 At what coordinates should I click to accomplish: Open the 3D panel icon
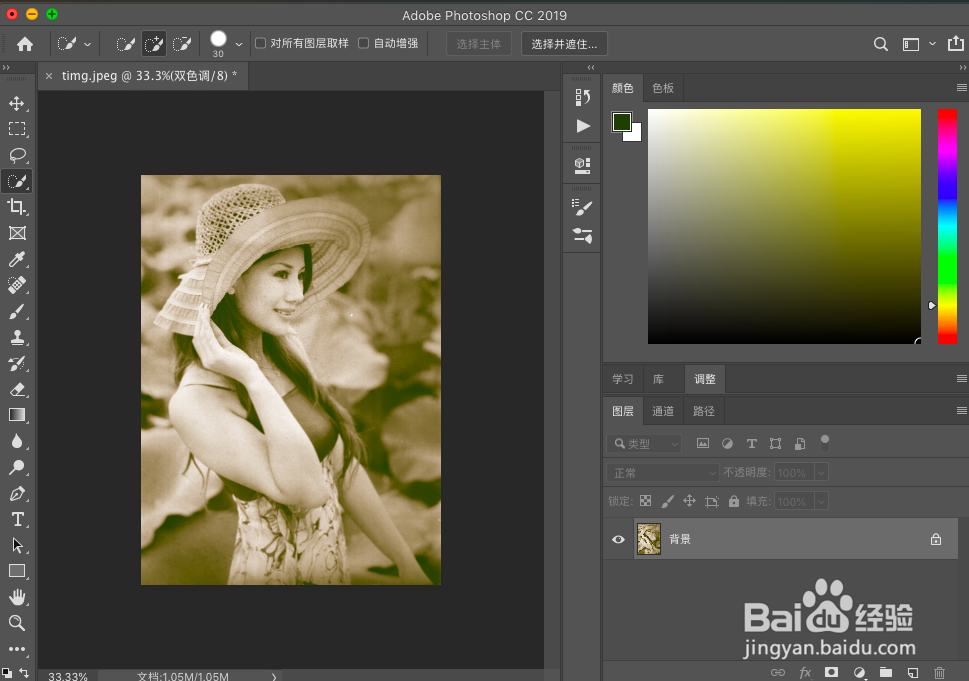coord(582,165)
